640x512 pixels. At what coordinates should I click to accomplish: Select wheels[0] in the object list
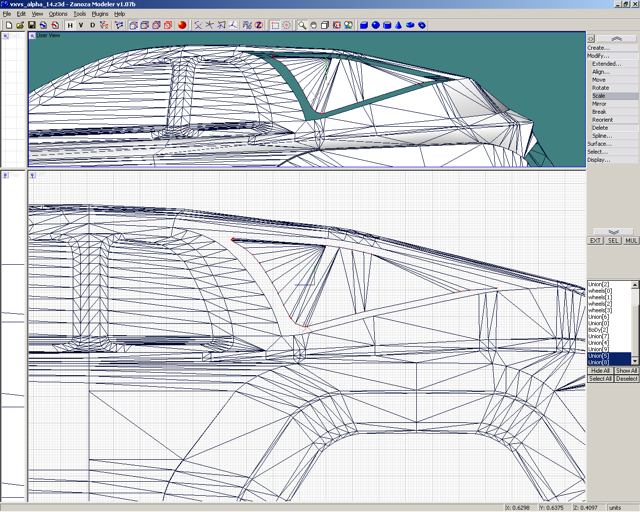[x=599, y=291]
